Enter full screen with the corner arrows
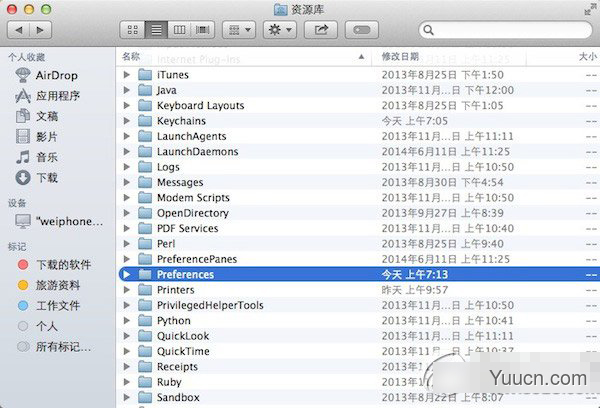The height and width of the screenshot is (408, 600). (588, 10)
